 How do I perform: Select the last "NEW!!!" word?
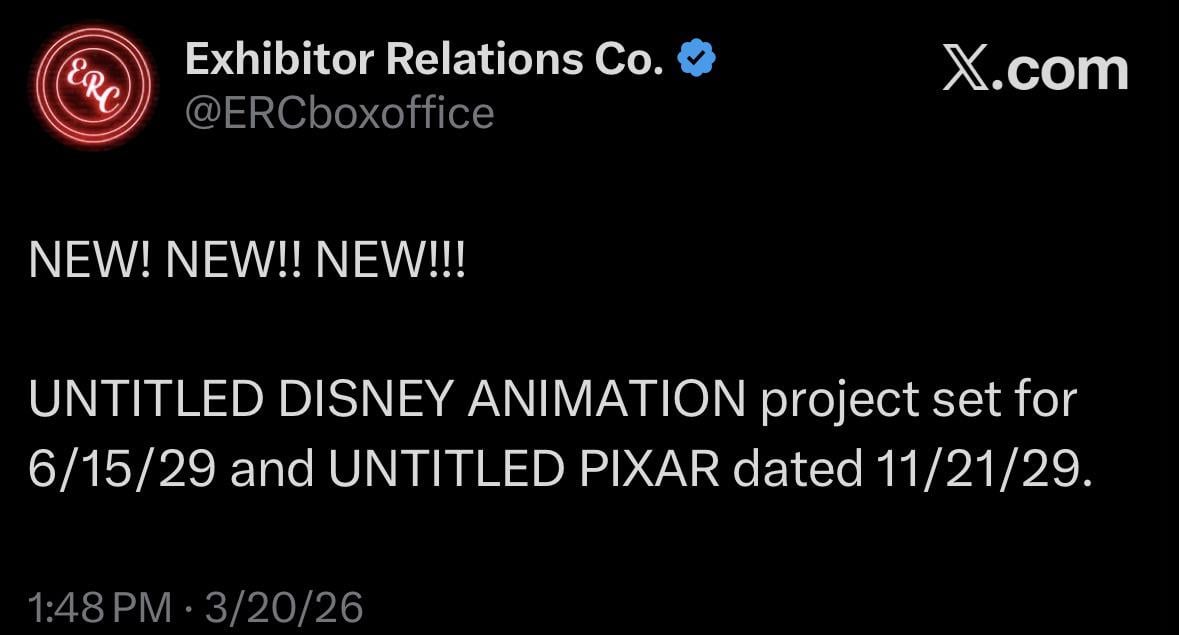coord(390,262)
